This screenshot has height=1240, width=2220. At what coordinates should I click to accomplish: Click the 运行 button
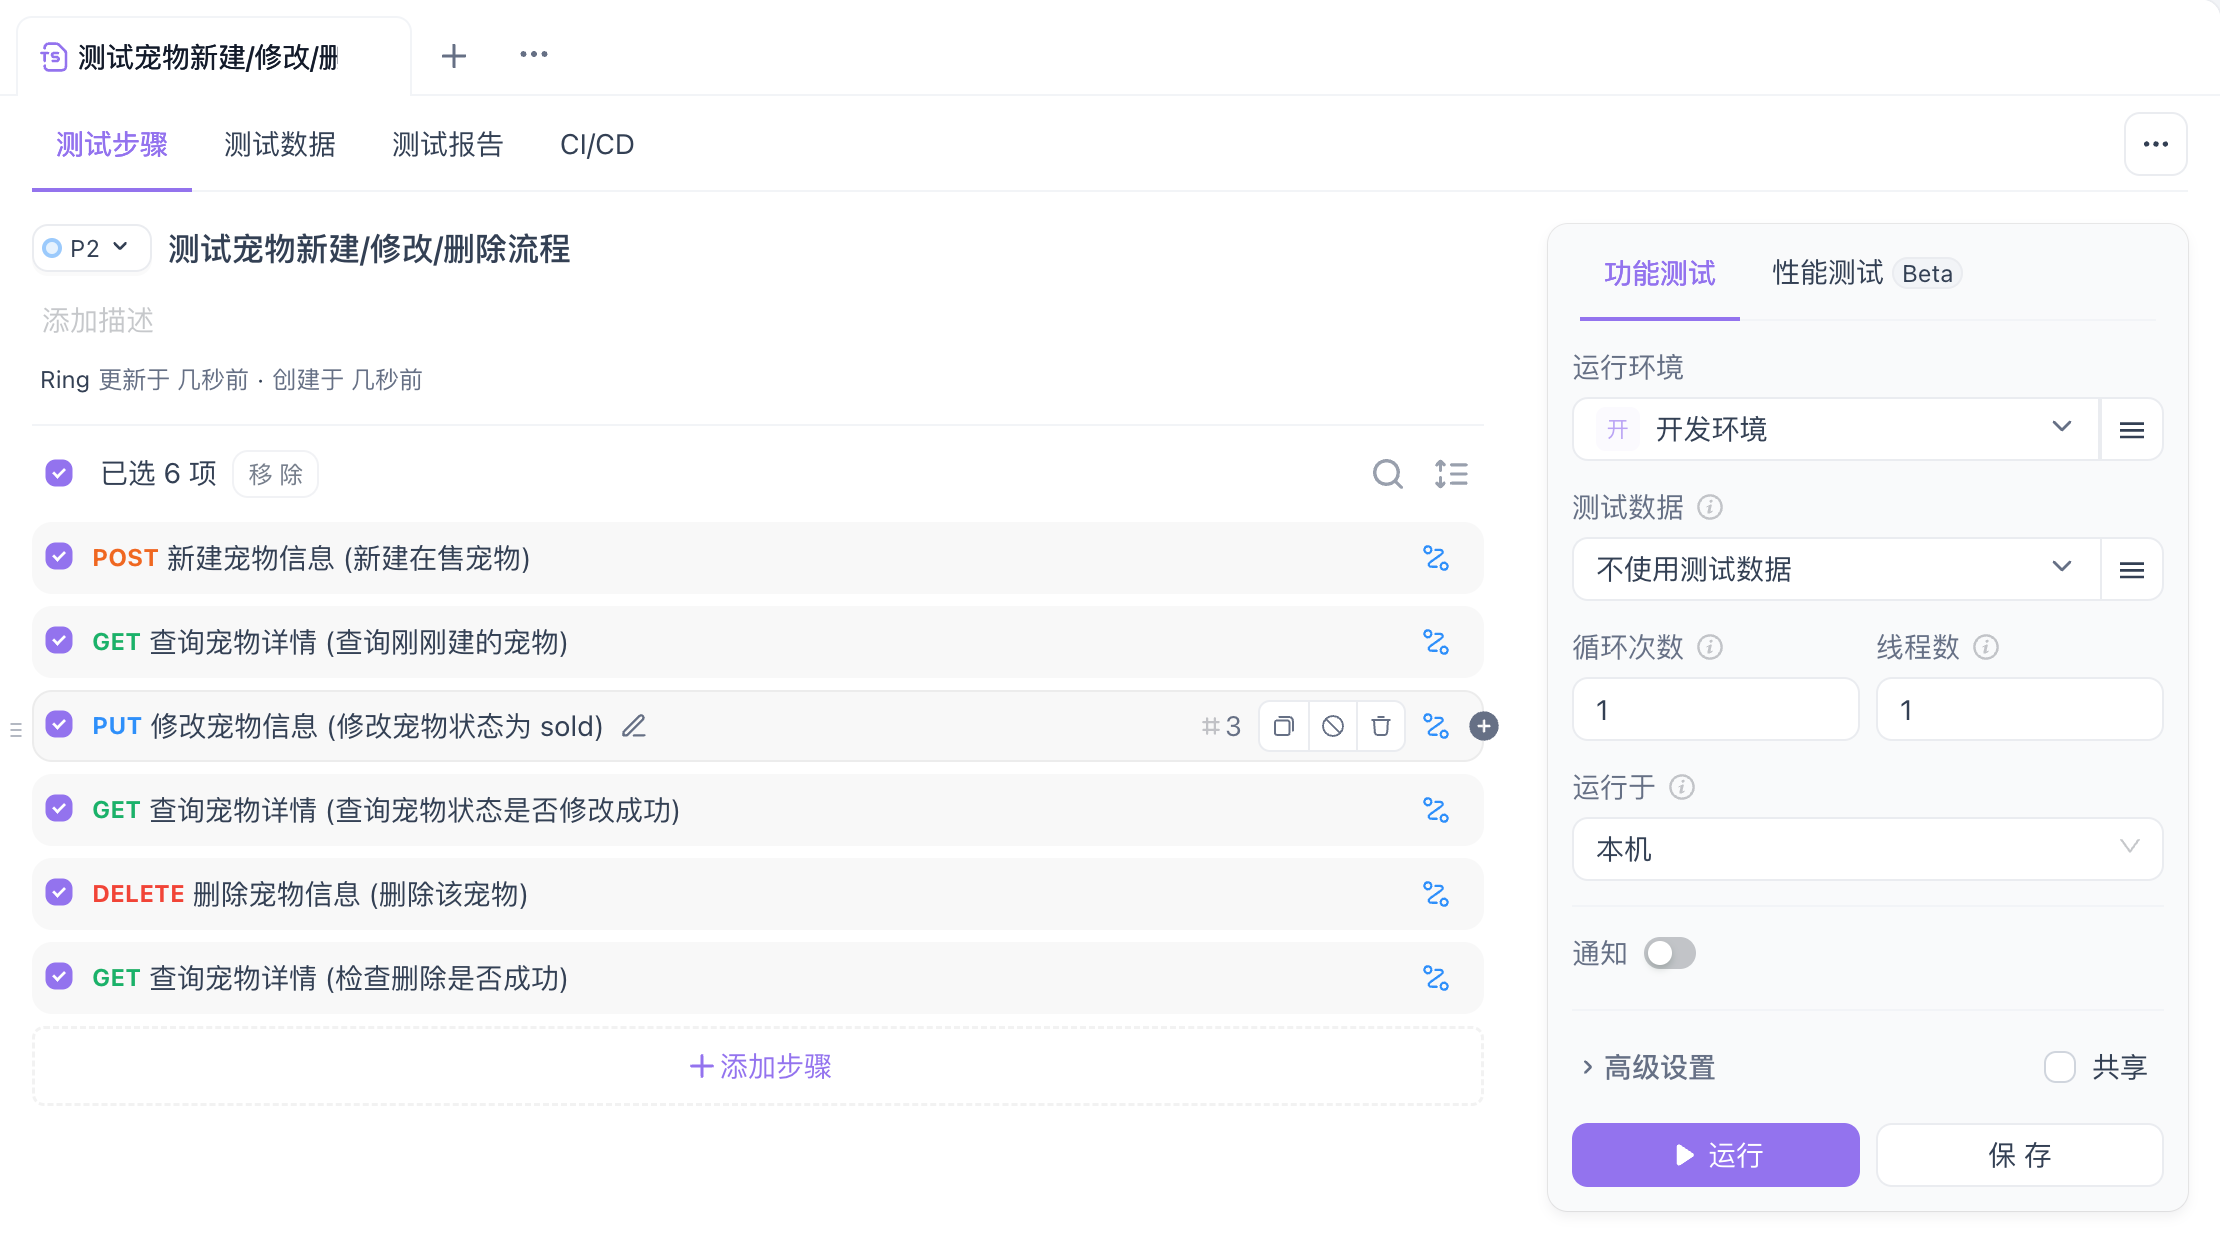[x=1715, y=1155]
